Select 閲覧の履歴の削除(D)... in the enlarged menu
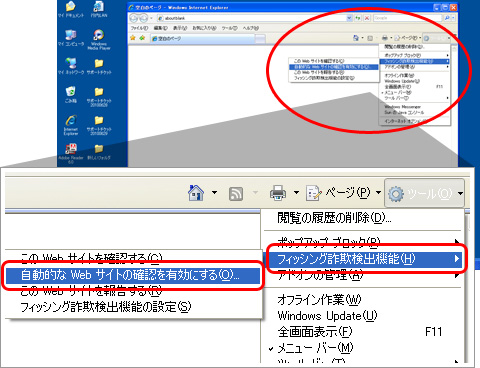Screen dimensions: 480x368 [x=363, y=218]
